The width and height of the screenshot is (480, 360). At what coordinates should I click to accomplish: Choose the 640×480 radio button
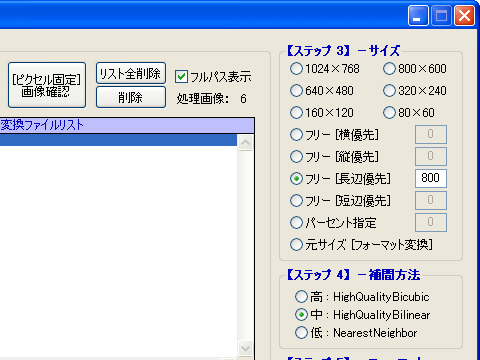pyautogui.click(x=296, y=91)
